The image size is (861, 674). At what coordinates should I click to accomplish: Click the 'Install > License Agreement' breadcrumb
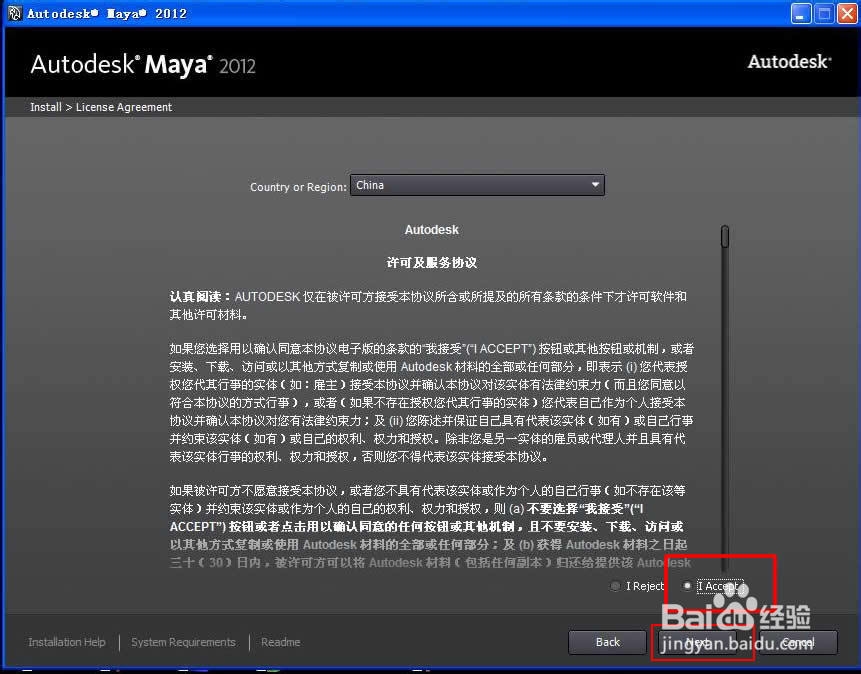(x=101, y=107)
